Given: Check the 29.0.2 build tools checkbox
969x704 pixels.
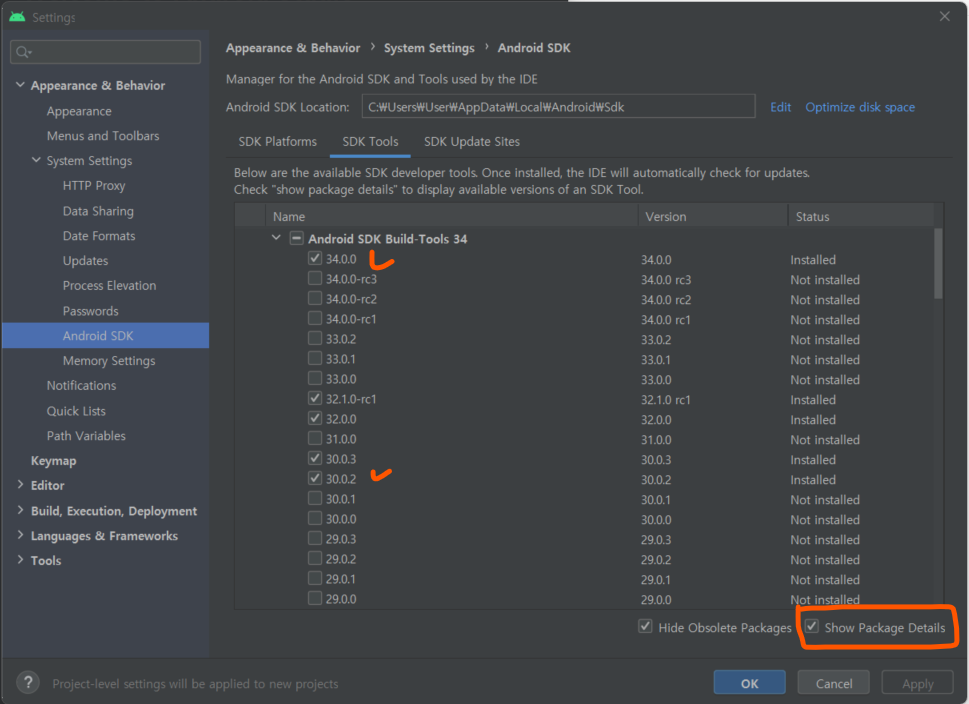Looking at the screenshot, I should tap(315, 558).
